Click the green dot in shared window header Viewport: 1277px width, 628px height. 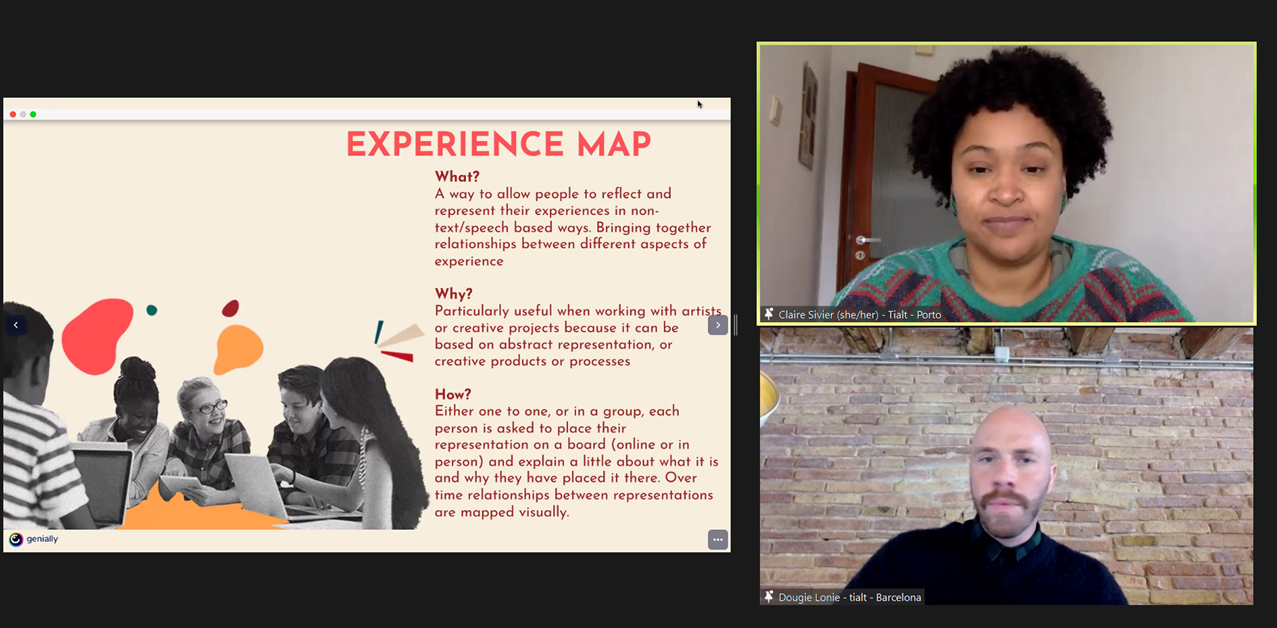pyautogui.click(x=33, y=114)
